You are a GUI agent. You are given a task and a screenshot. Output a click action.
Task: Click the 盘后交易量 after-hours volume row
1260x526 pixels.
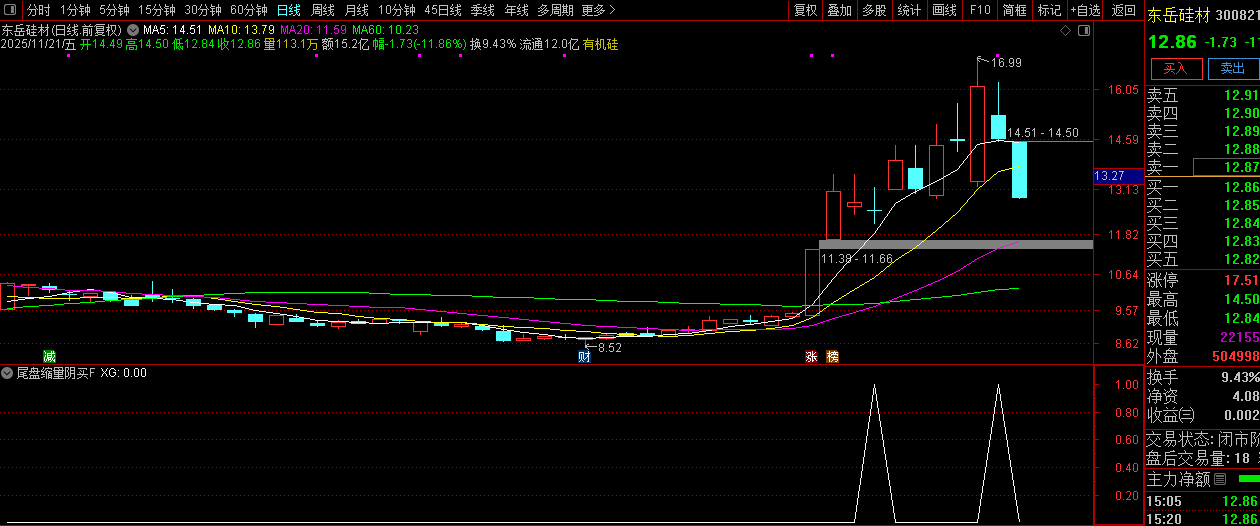click(x=1202, y=458)
